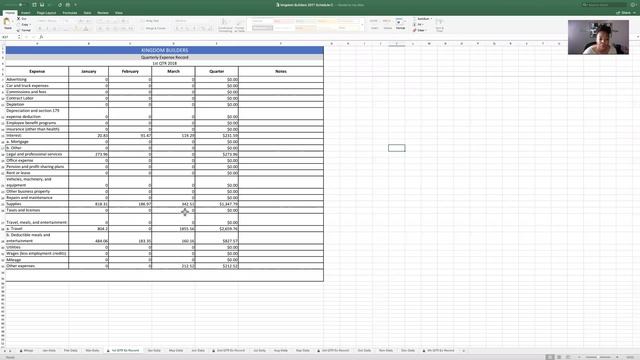Viewport: 640px width, 360px height.
Task: Switch to the Mar Data sheet tab
Action: click(x=92, y=351)
